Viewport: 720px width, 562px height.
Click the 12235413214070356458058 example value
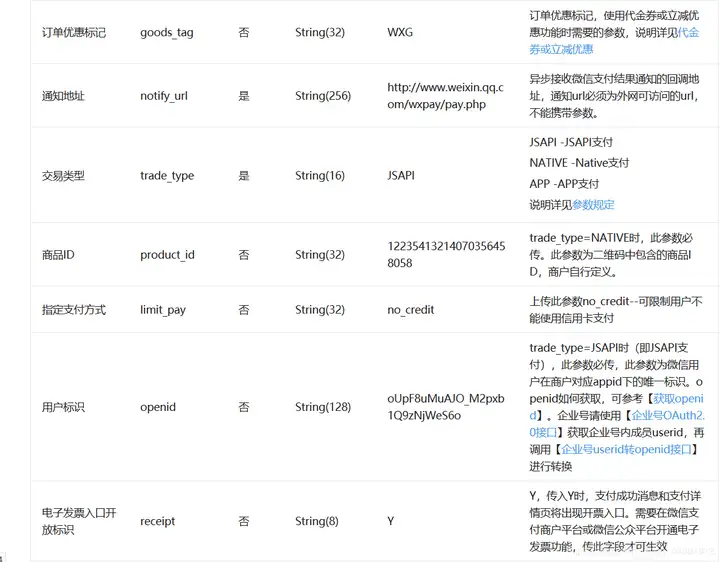pyautogui.click(x=446, y=255)
